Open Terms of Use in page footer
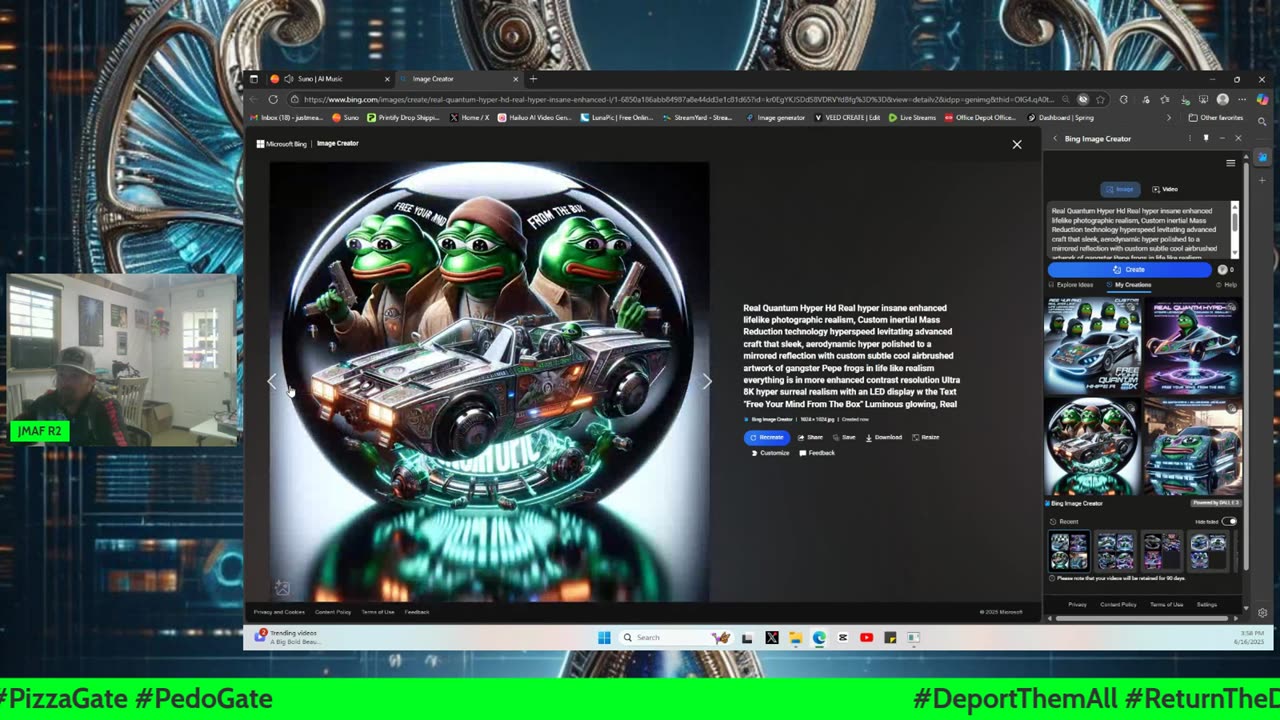This screenshot has height=720, width=1280. [x=377, y=612]
